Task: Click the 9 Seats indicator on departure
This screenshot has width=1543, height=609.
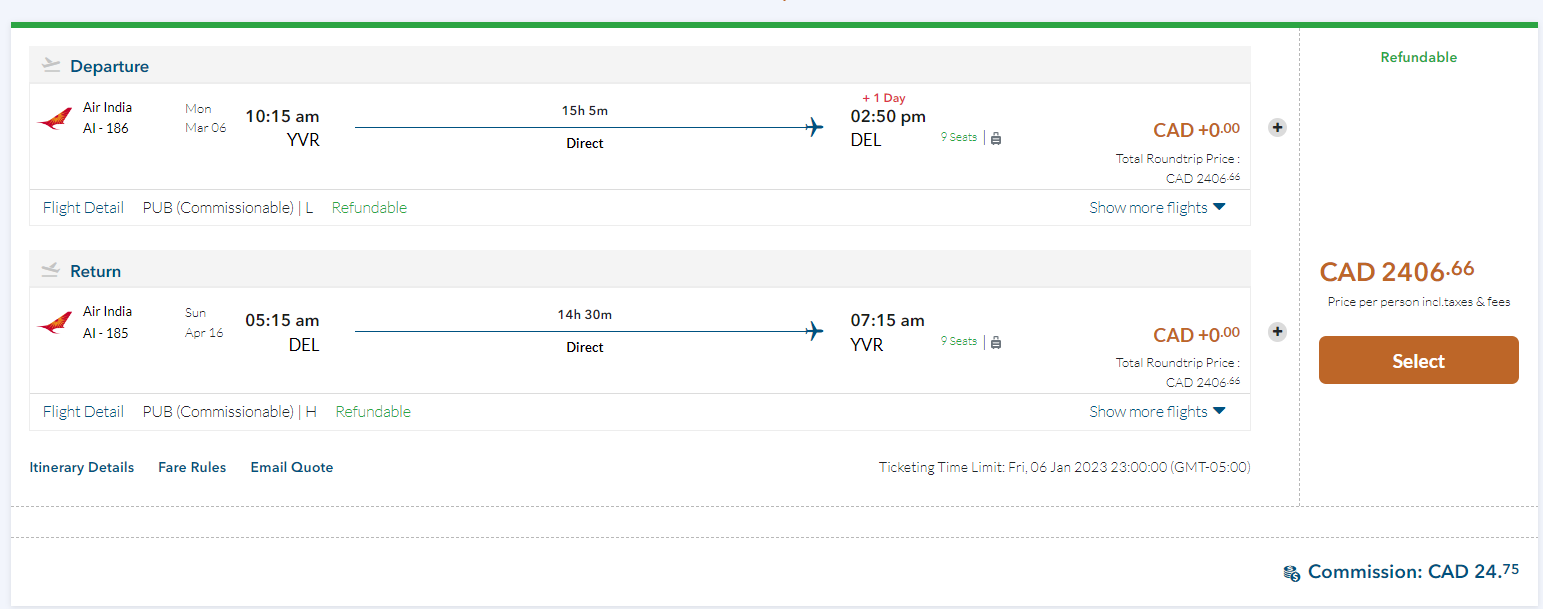Action: (958, 137)
